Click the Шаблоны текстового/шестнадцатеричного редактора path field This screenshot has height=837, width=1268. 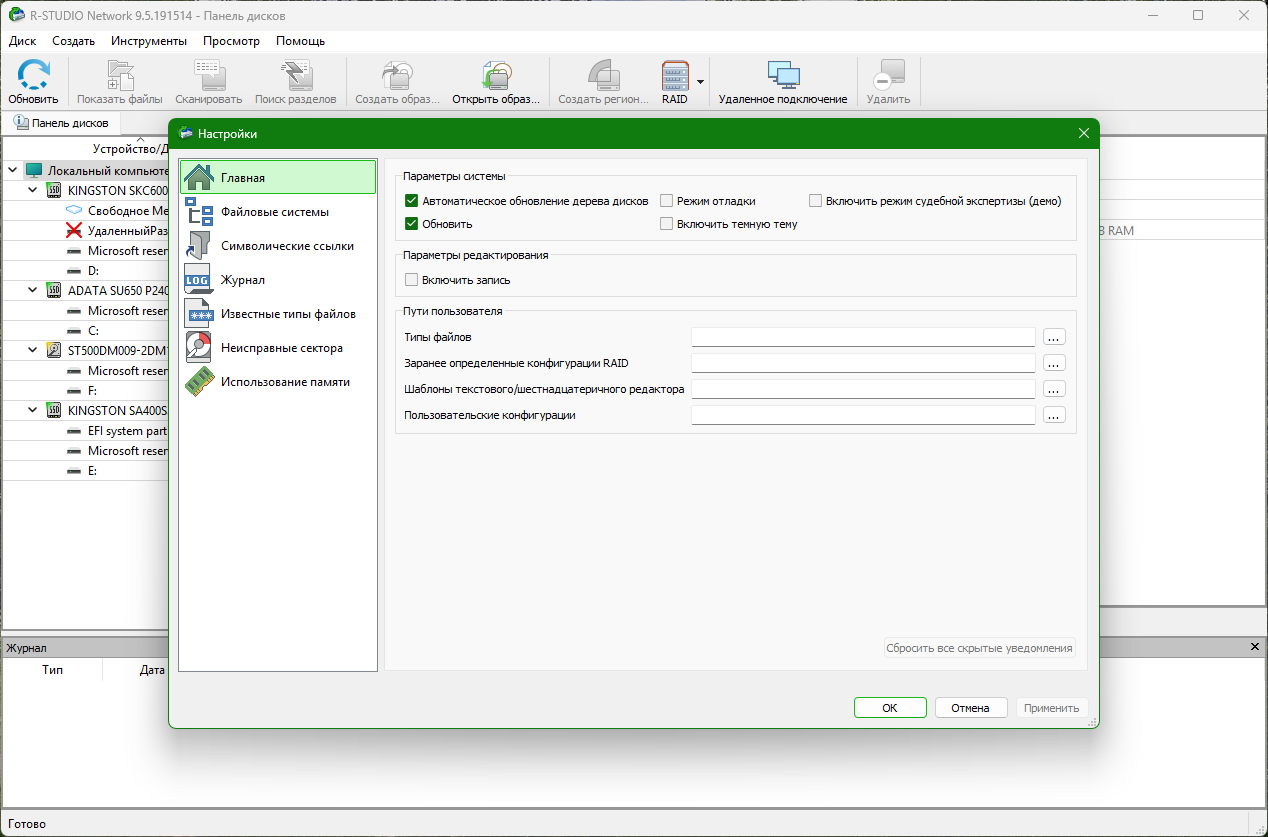tap(863, 389)
